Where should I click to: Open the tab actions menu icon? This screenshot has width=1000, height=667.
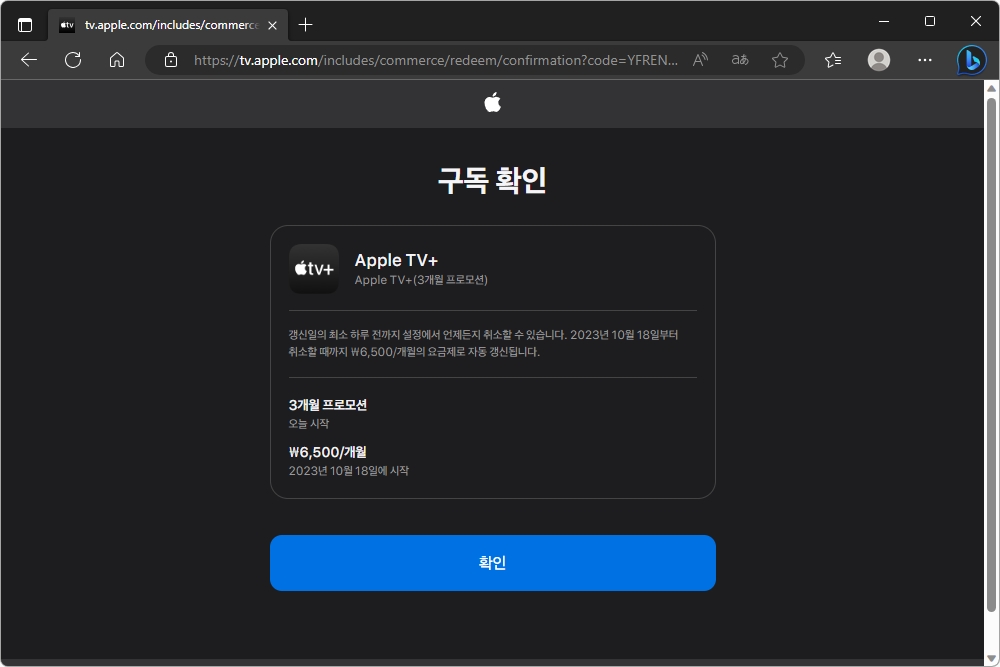[25, 25]
